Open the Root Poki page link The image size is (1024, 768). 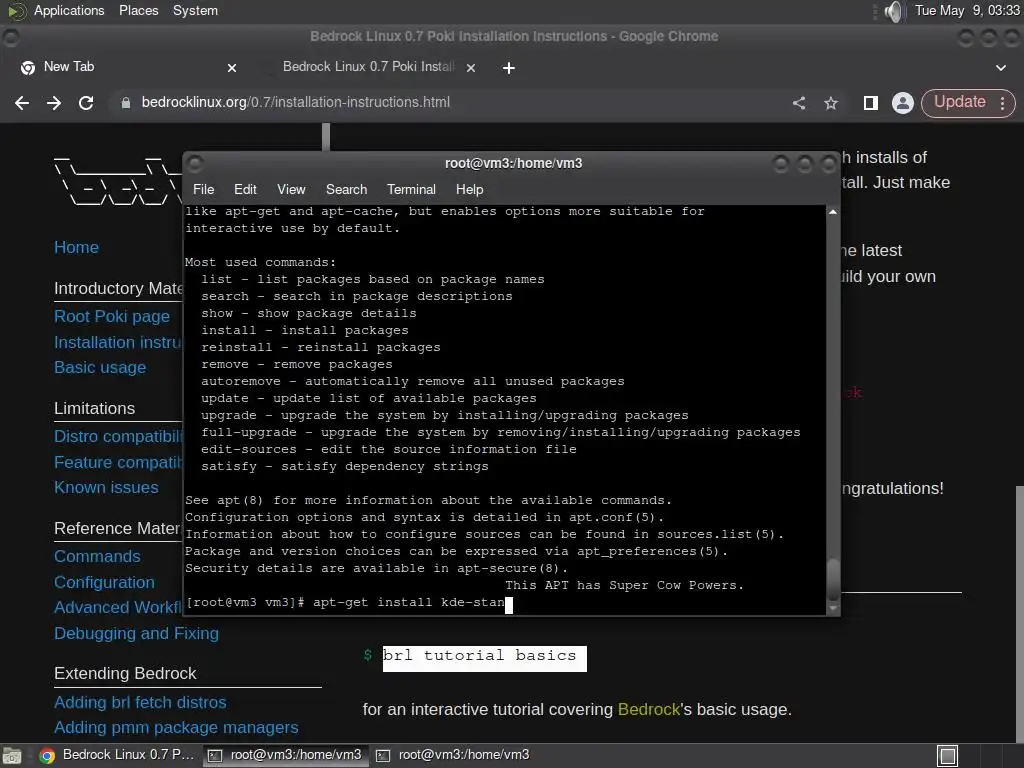click(x=112, y=317)
